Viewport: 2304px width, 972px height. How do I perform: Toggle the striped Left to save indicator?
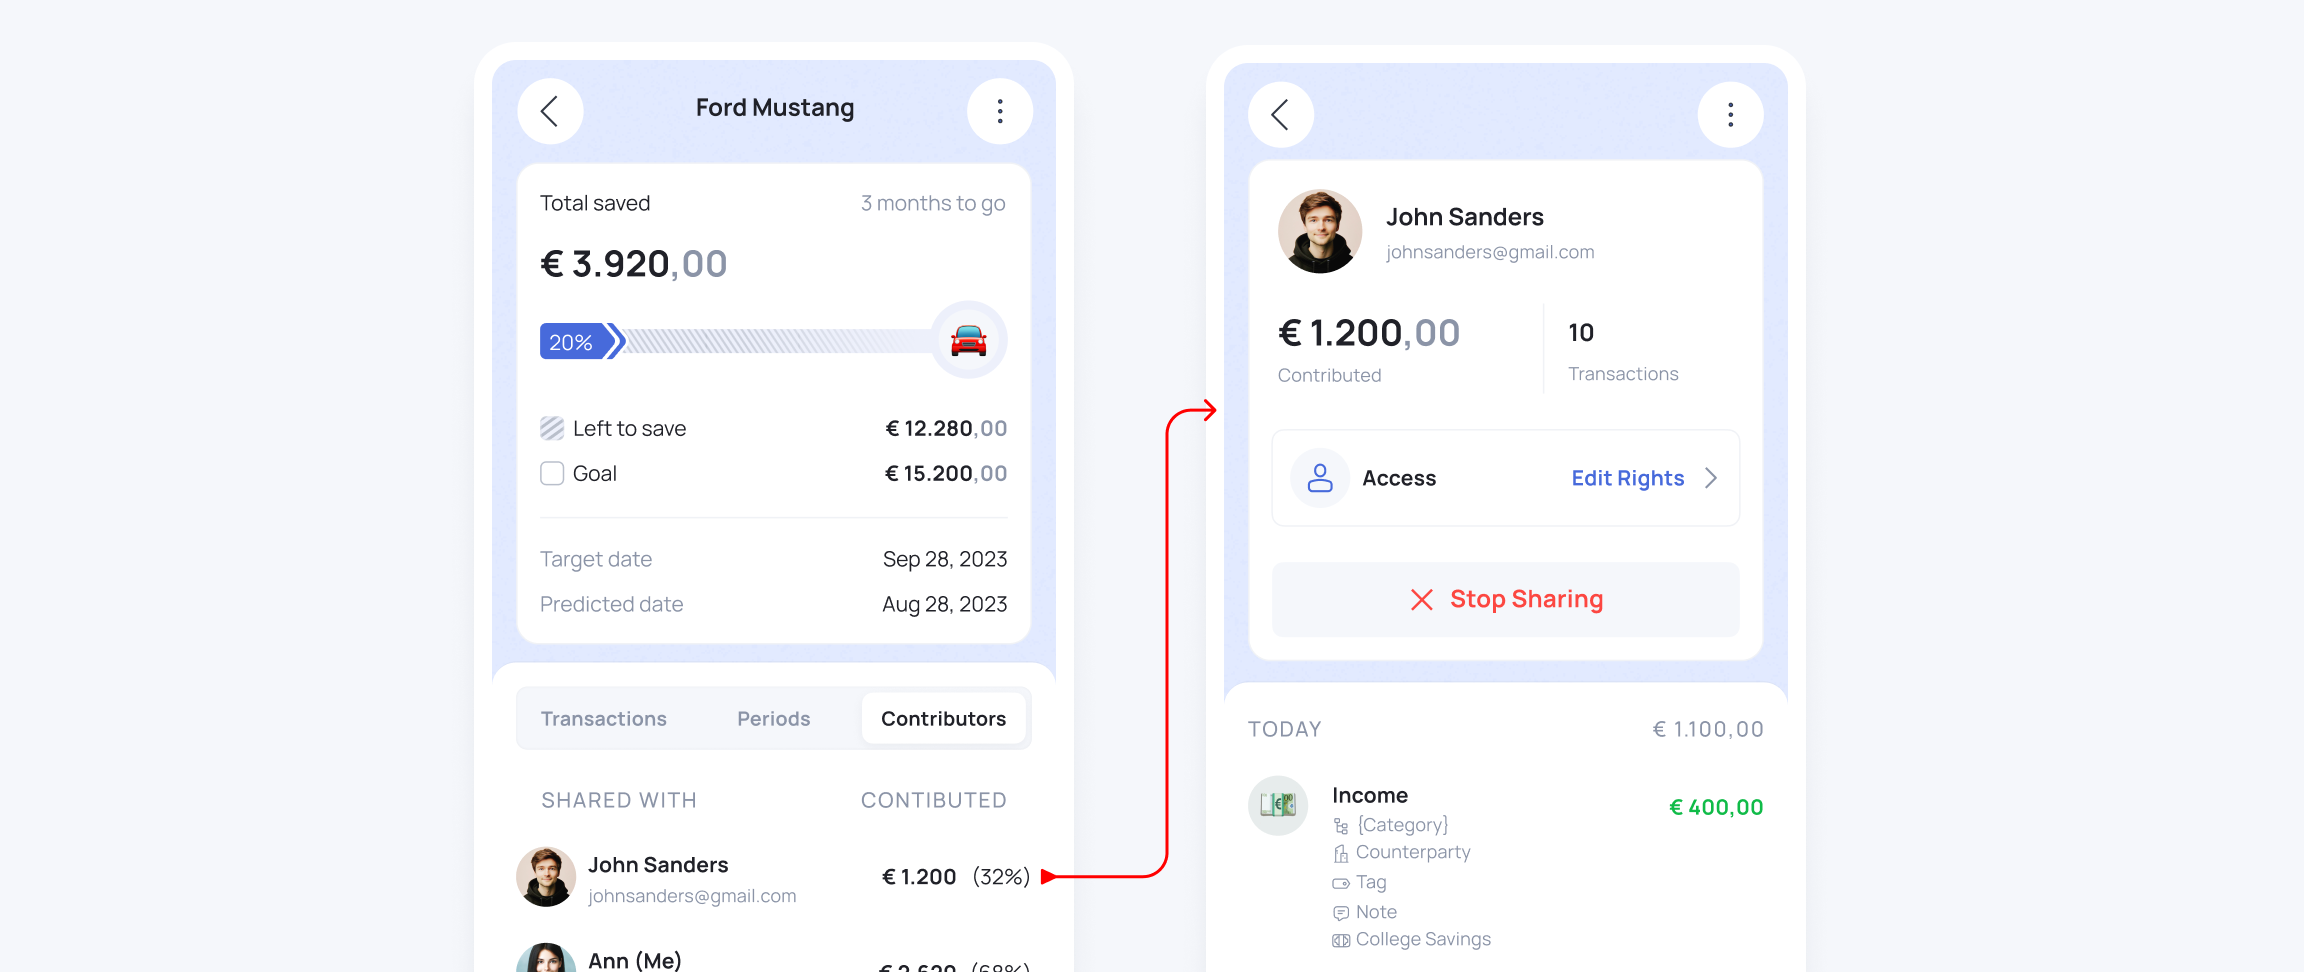coord(552,428)
